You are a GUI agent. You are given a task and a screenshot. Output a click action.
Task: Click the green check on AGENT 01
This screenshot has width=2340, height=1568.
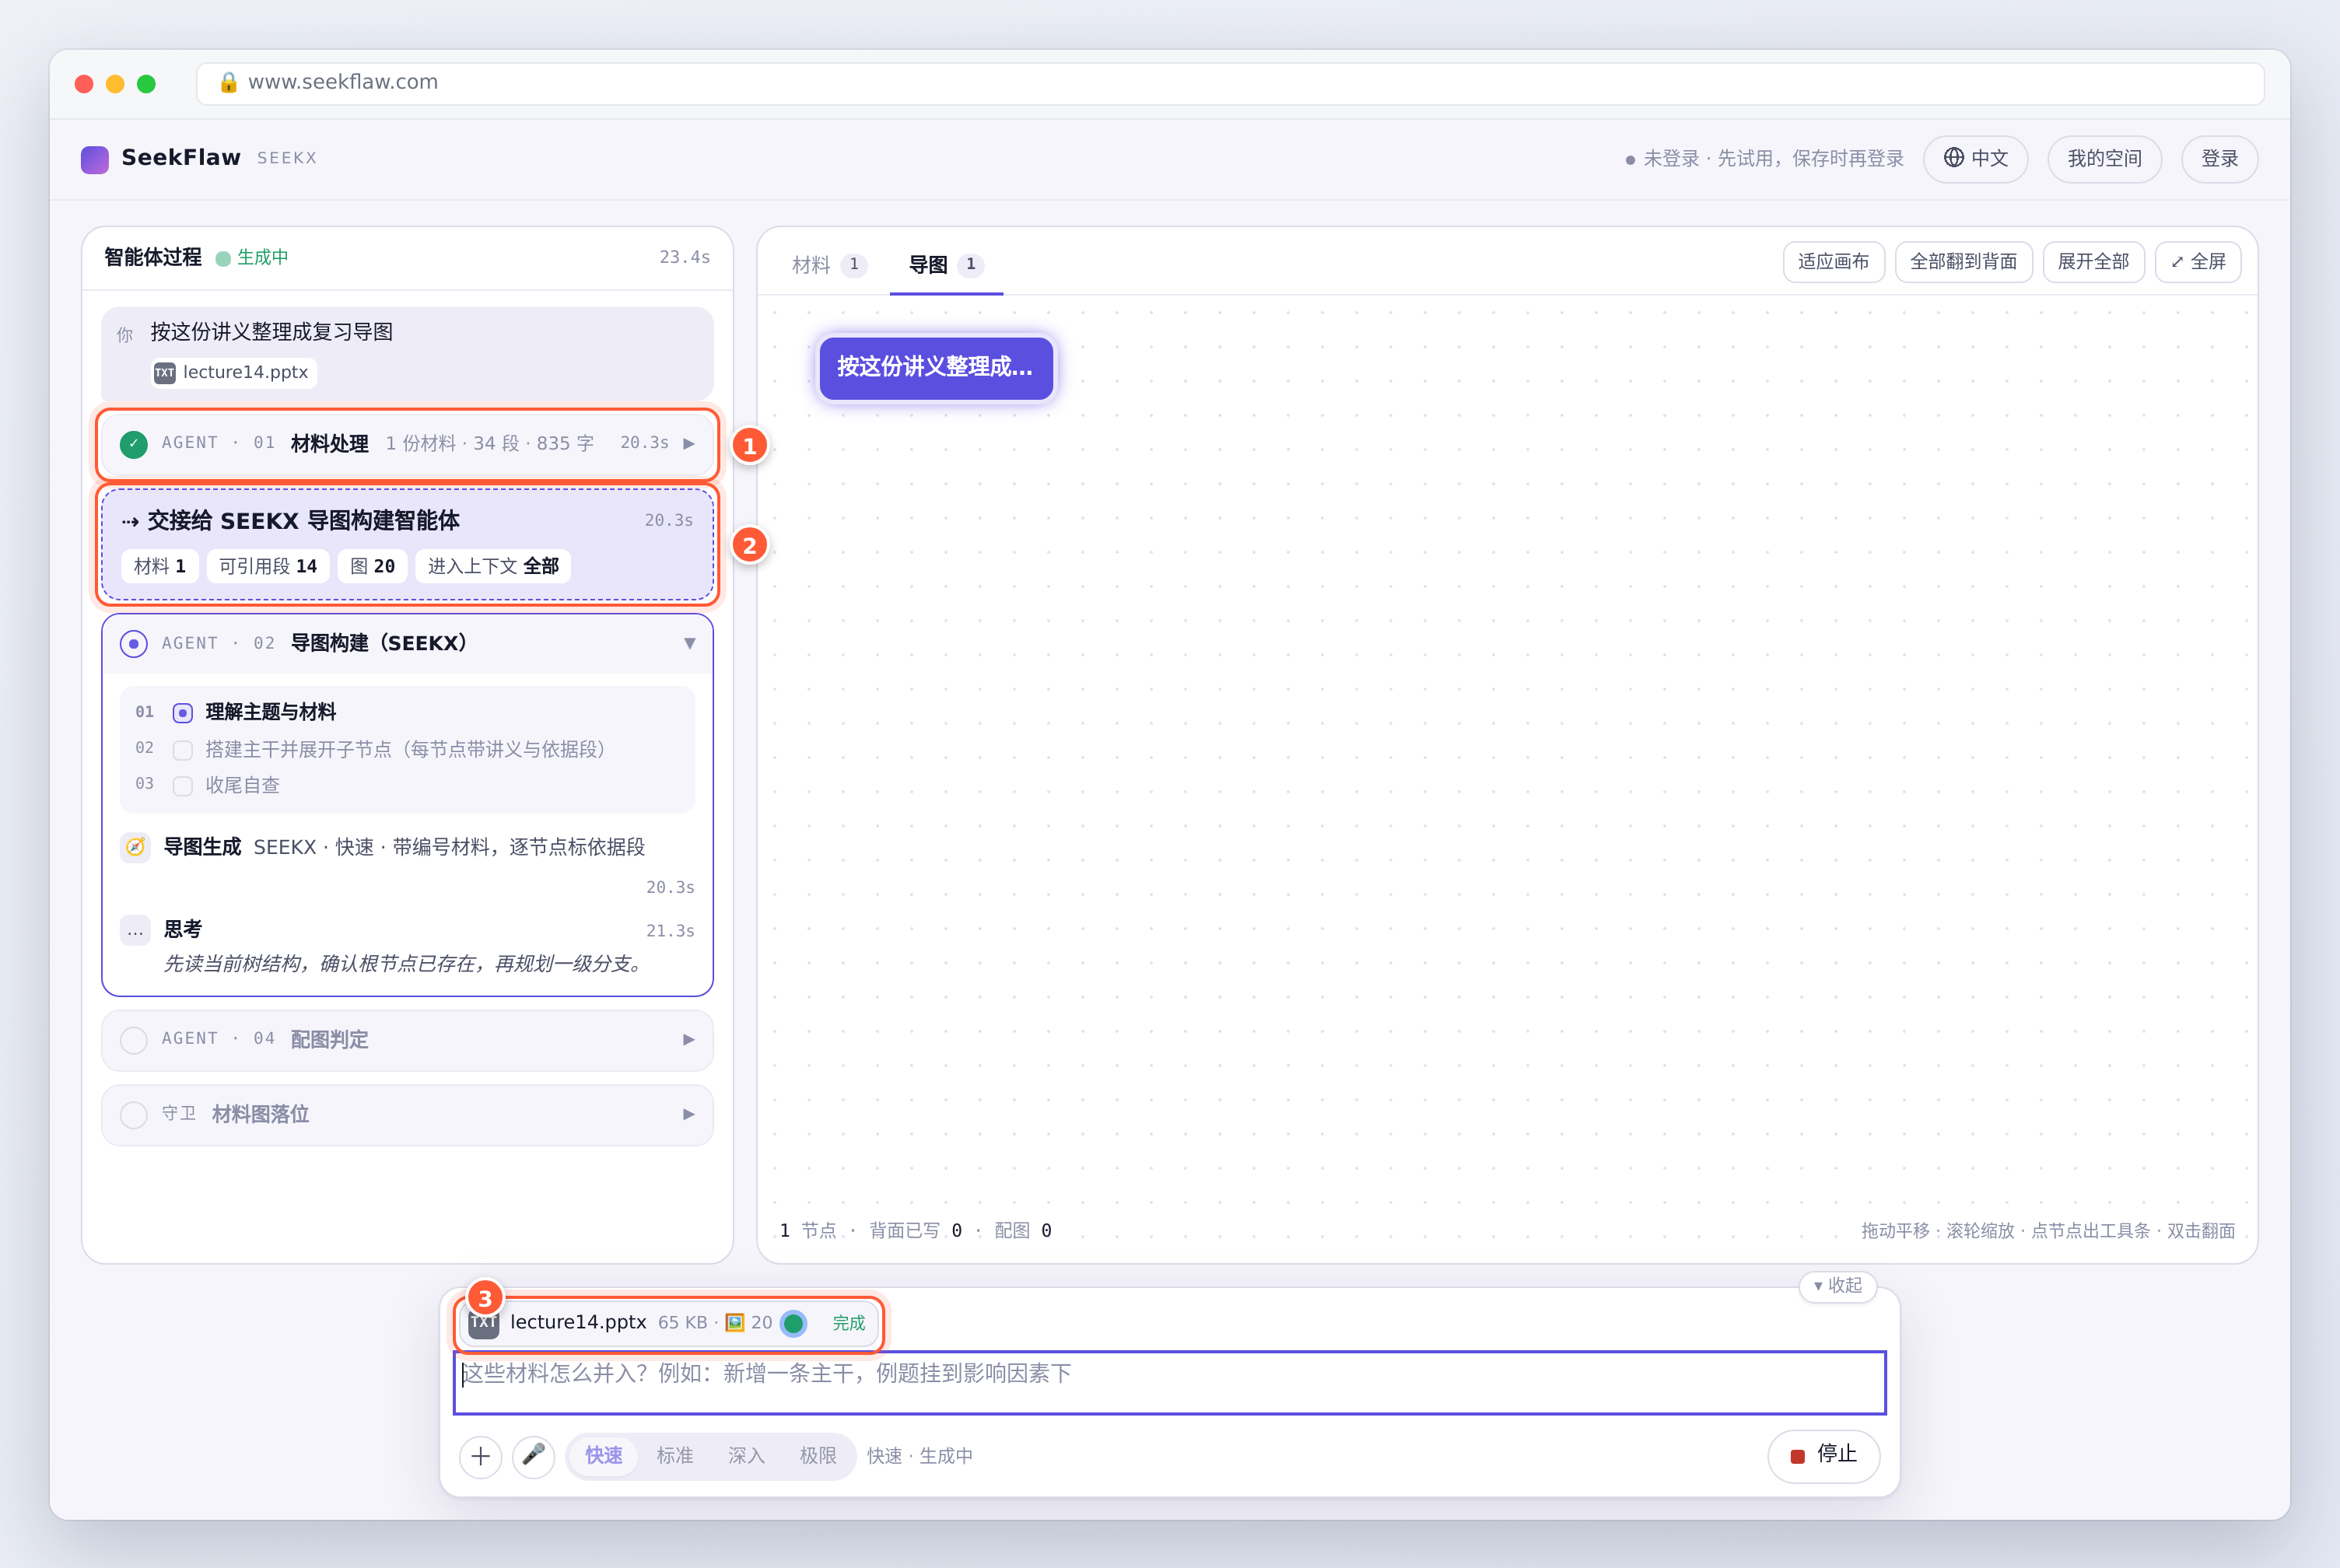pos(134,443)
